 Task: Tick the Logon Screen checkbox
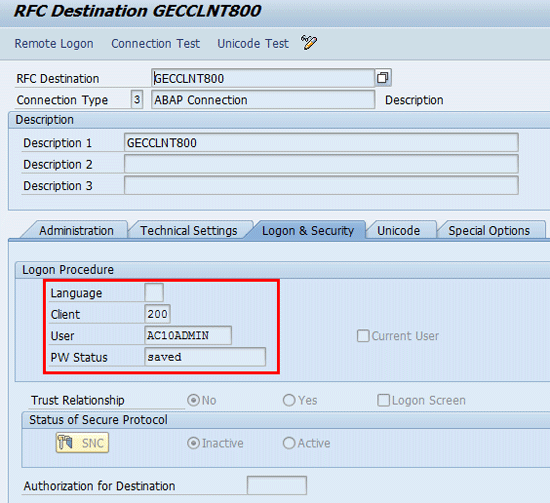(x=383, y=400)
